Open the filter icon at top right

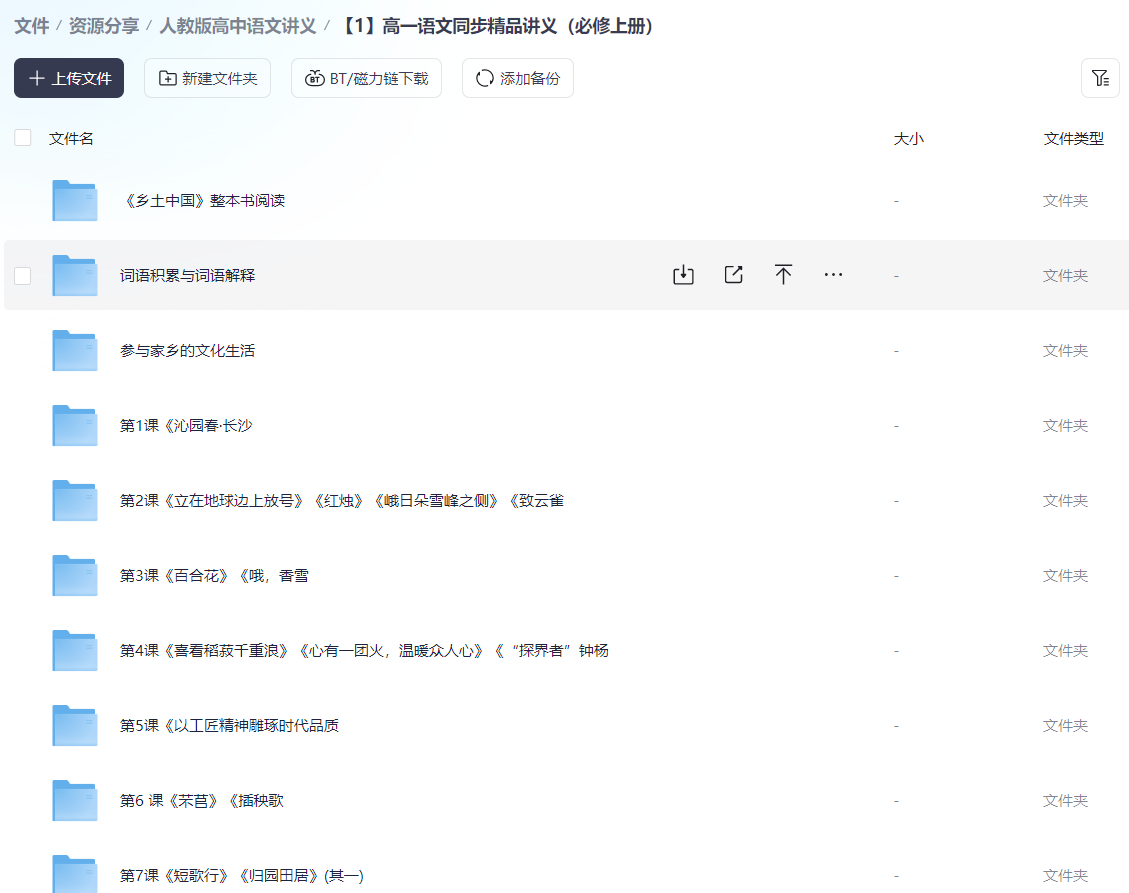pos(1100,77)
